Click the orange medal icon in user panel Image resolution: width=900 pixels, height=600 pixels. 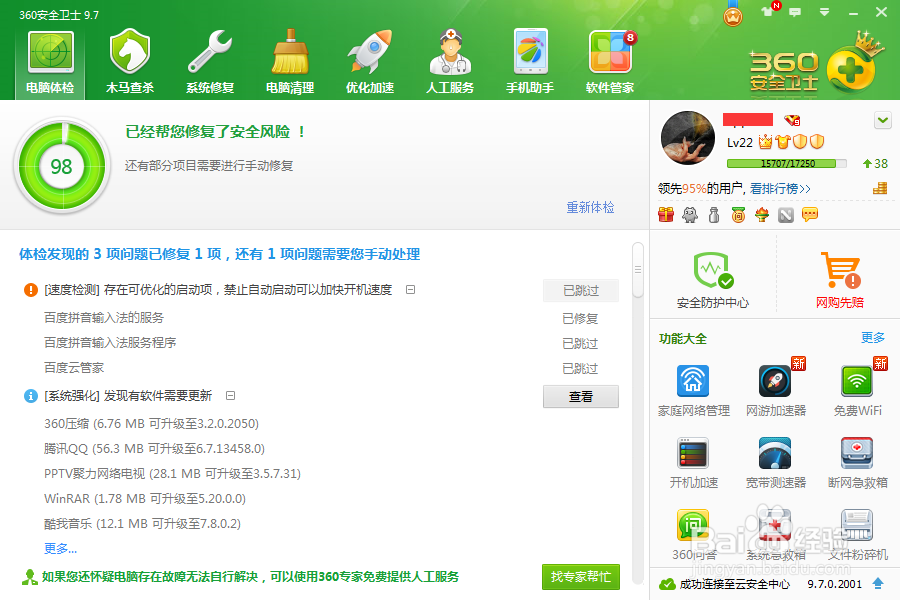[x=738, y=215]
